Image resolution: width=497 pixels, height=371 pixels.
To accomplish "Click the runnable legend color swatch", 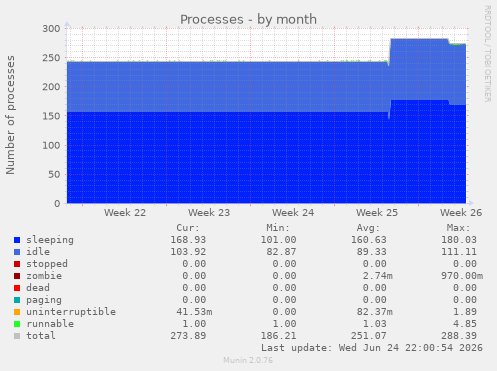I will 17,324.
